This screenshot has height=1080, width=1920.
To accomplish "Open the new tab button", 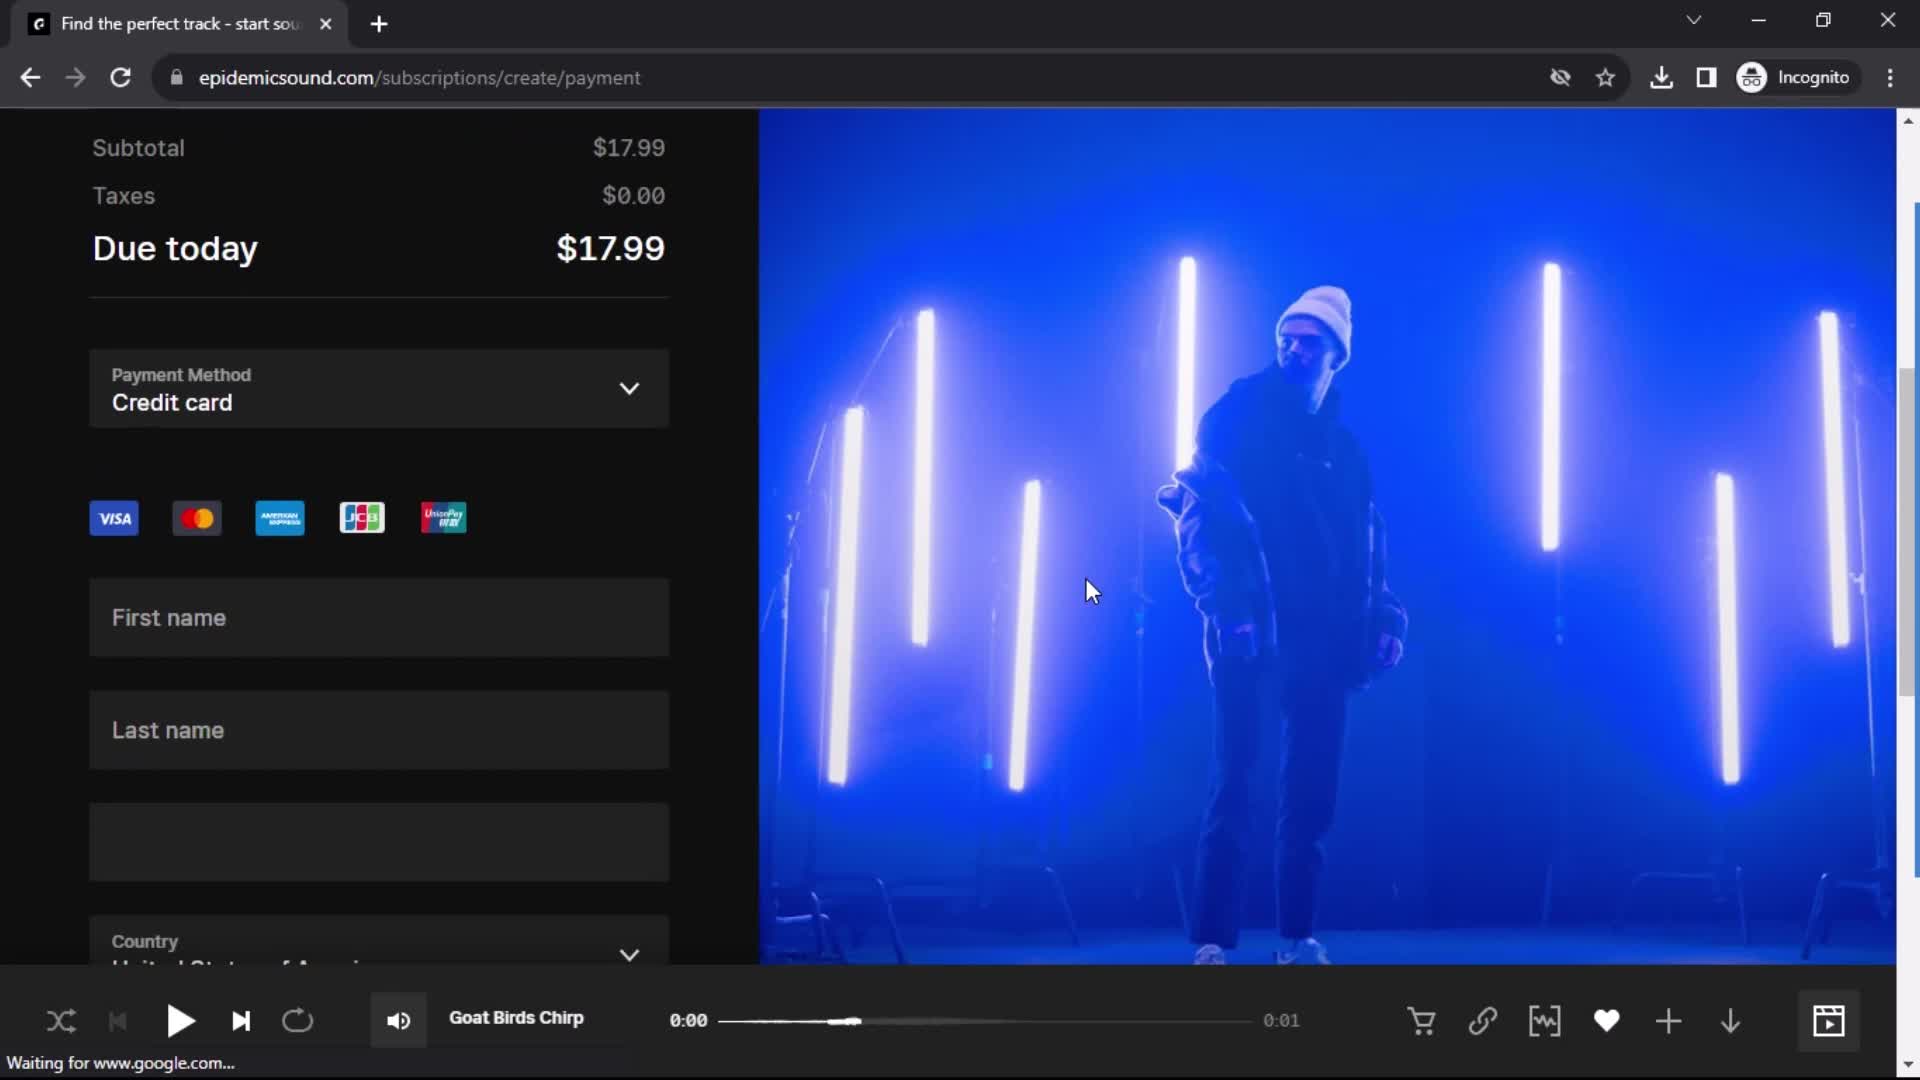I will [378, 24].
